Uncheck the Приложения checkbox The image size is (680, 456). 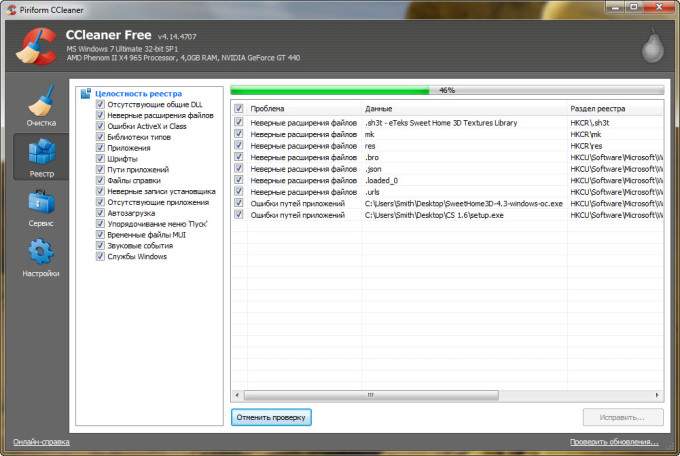[100, 148]
